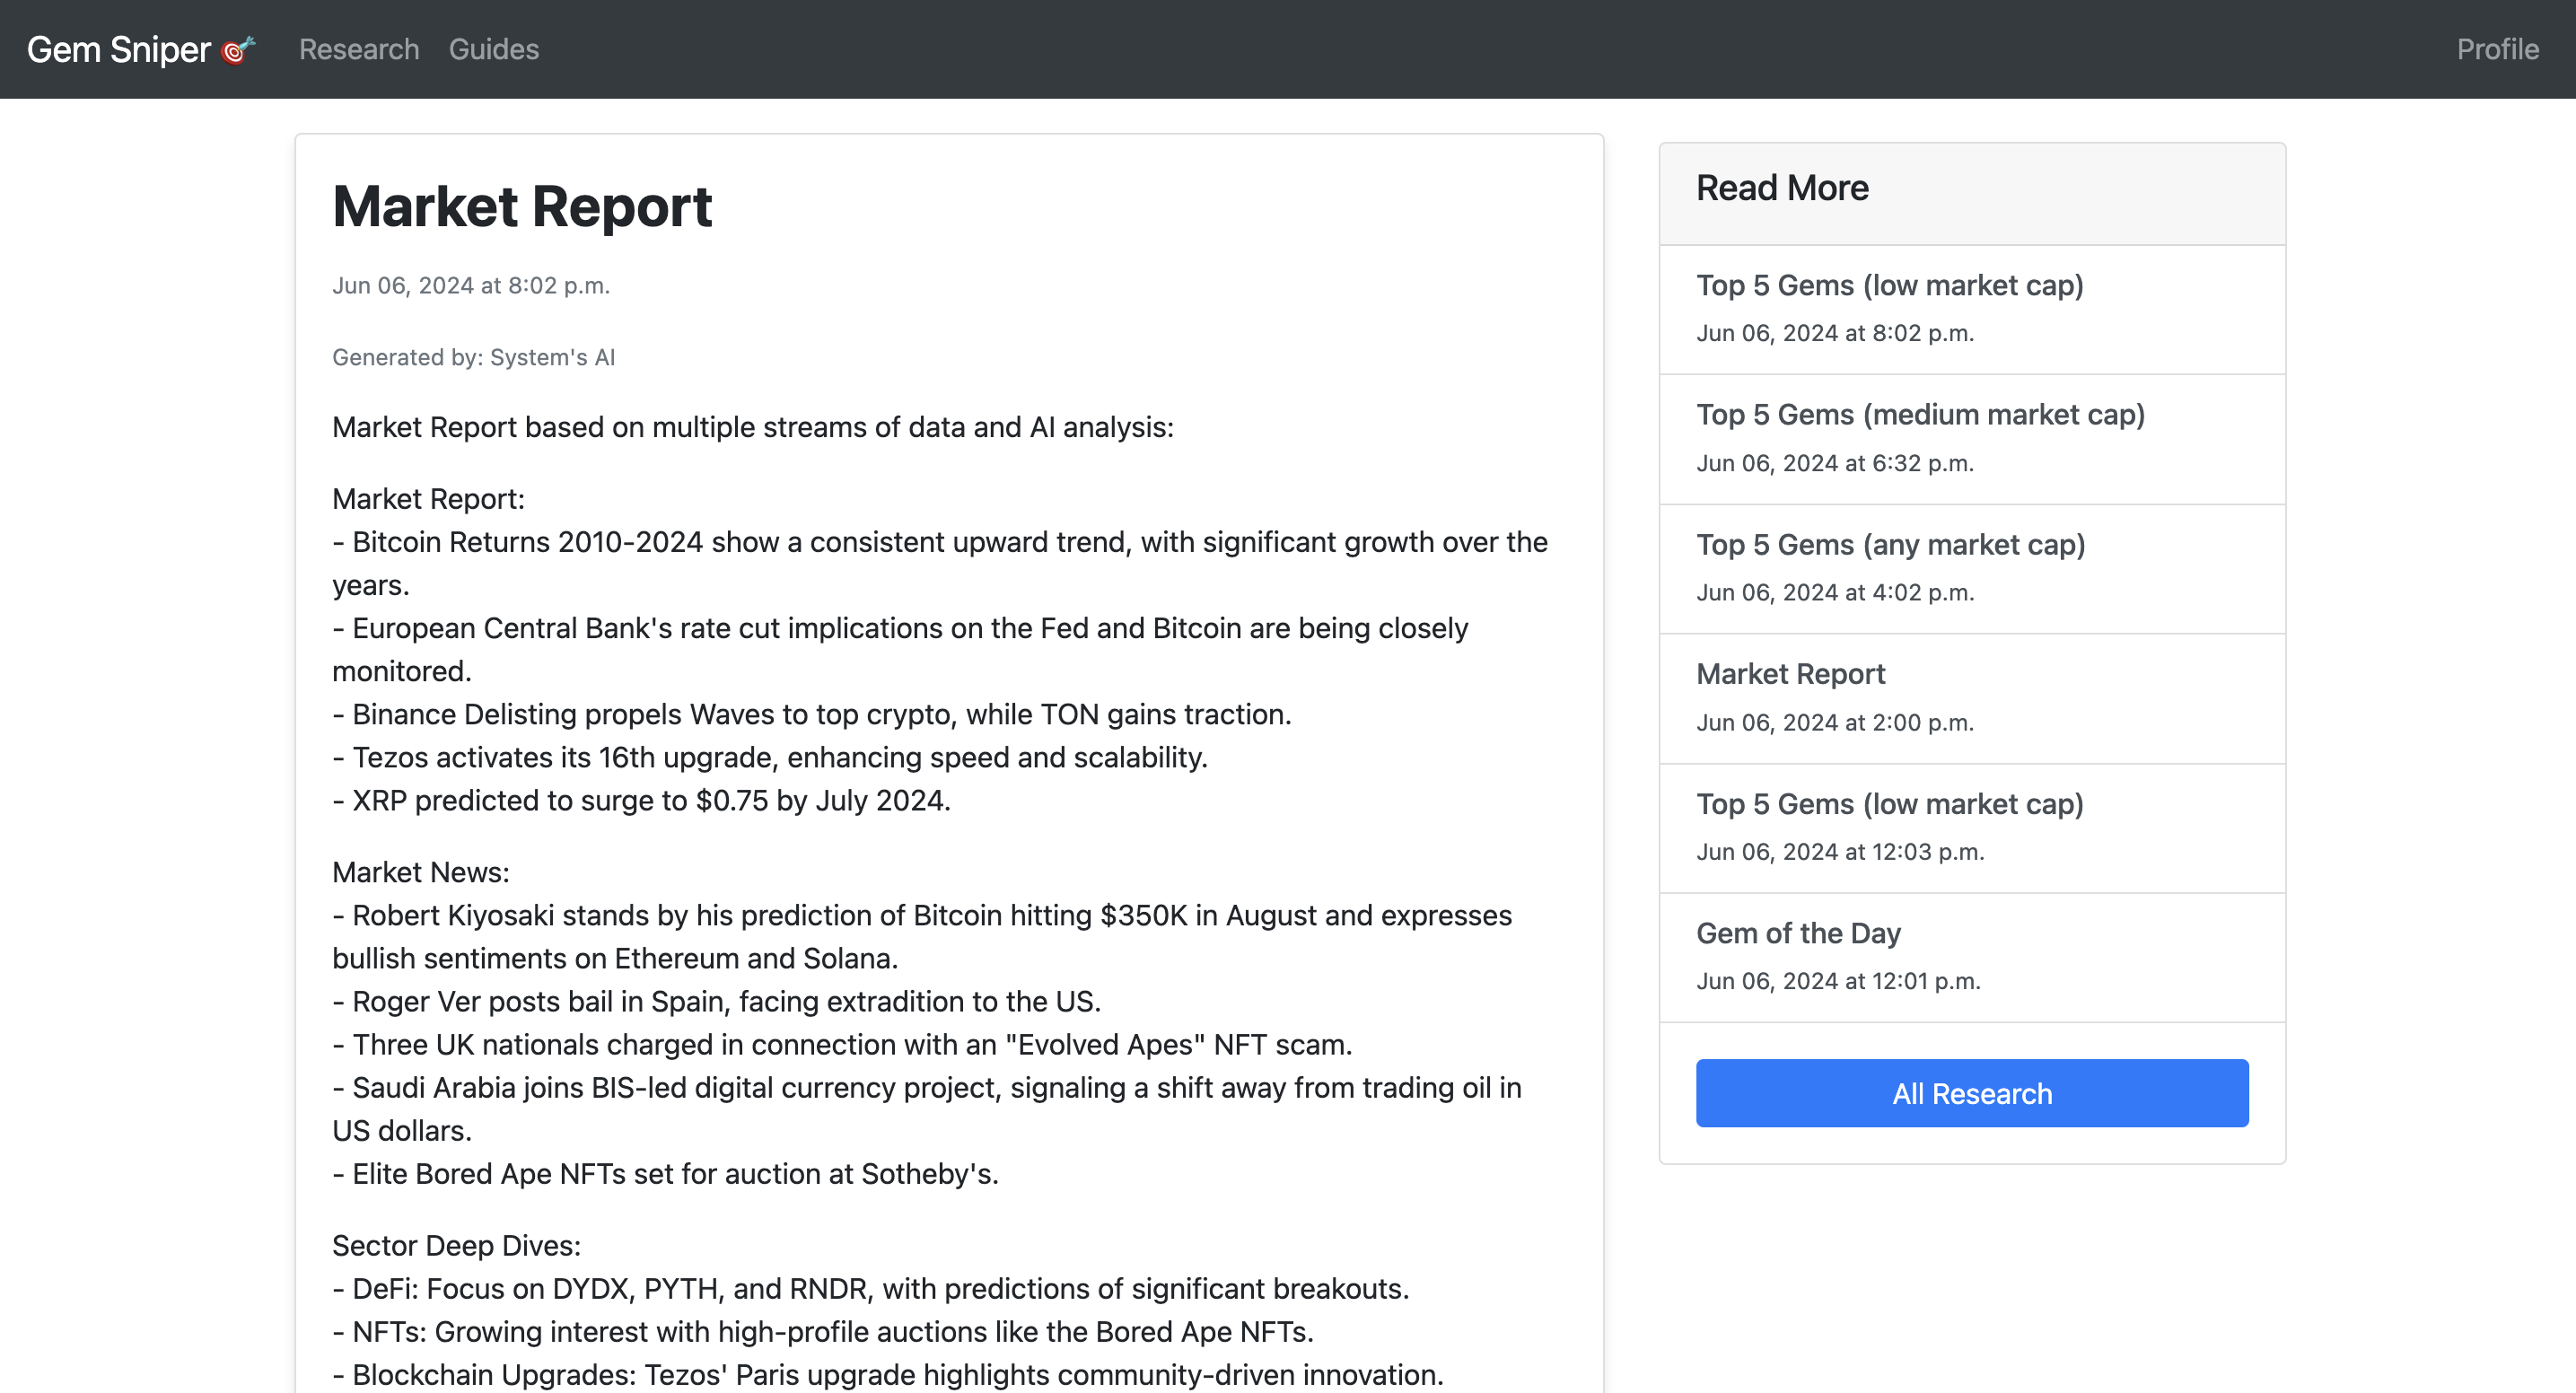The width and height of the screenshot is (2576, 1393).
Task: Click the Sector Deep Dives section label
Action: 456,1245
